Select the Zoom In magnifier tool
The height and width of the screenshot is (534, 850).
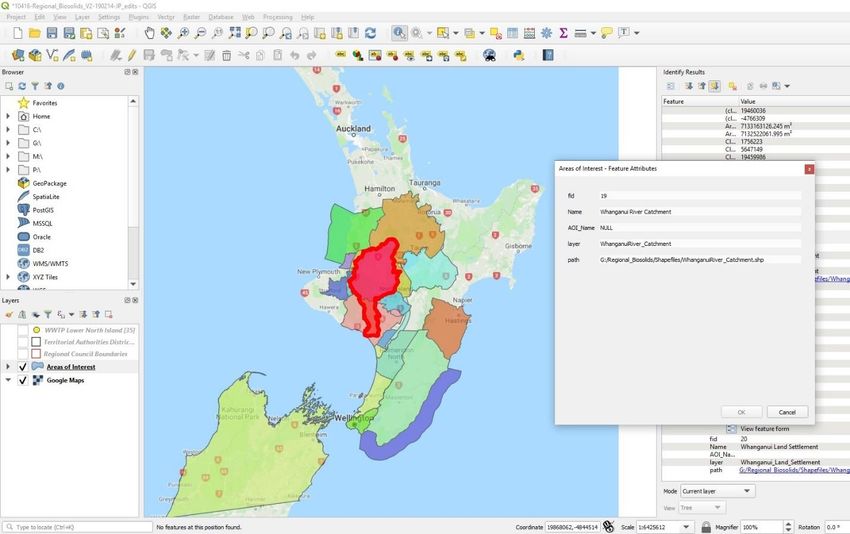click(x=183, y=33)
